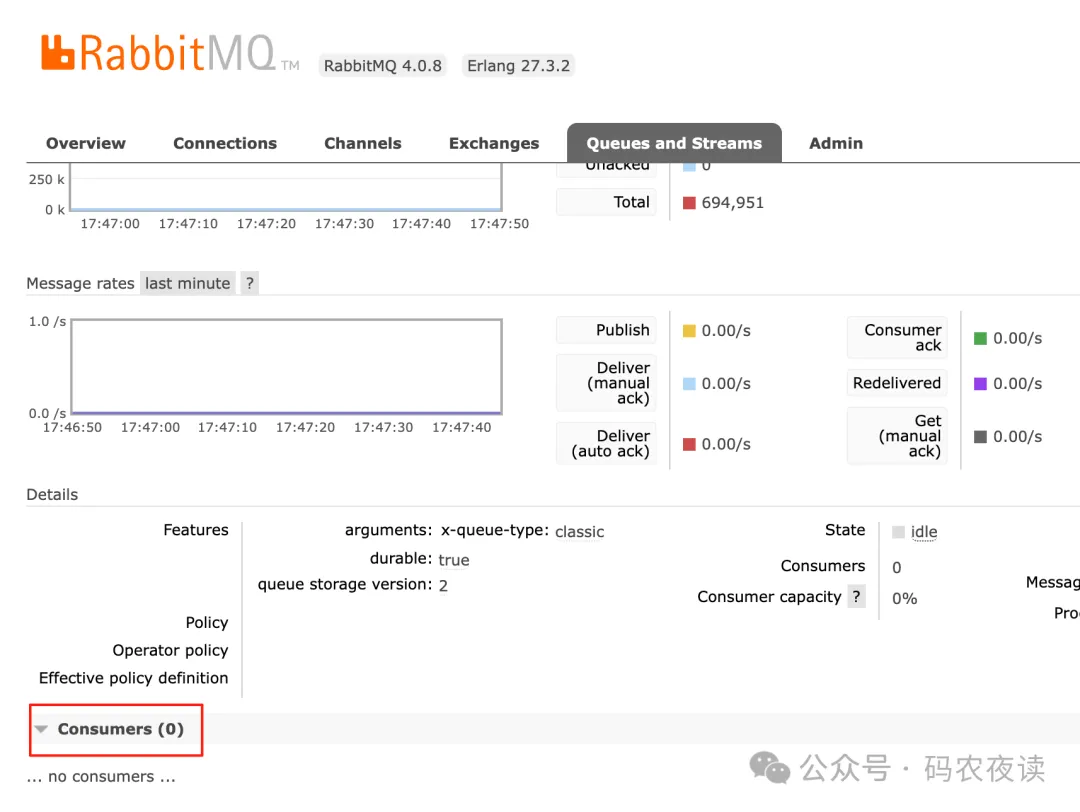Image resolution: width=1080 pixels, height=812 pixels.
Task: Click the durable 'true' value
Action: [453, 560]
